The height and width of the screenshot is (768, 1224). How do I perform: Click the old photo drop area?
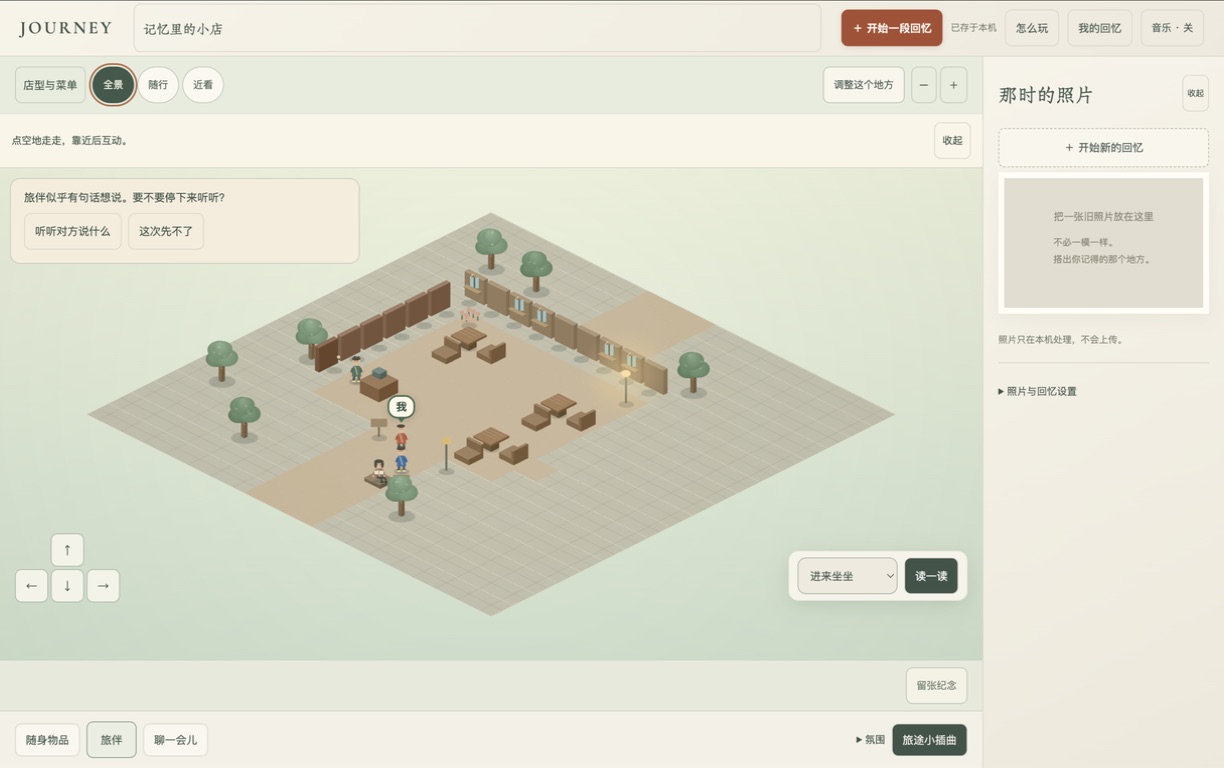[1103, 243]
